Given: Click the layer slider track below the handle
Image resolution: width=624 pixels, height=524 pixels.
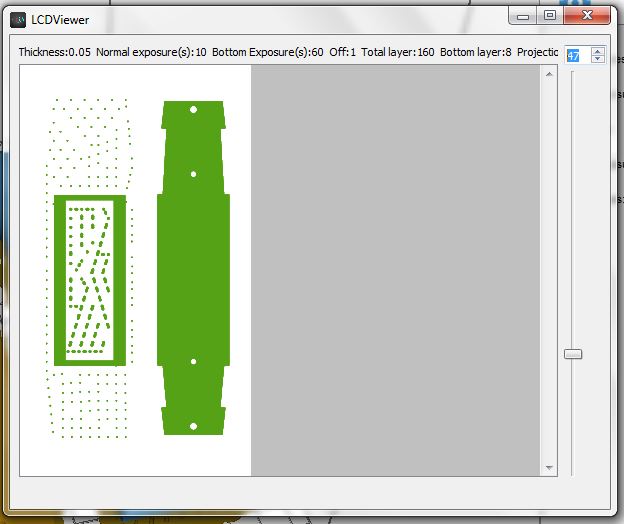Looking at the screenshot, I should tap(573, 420).
